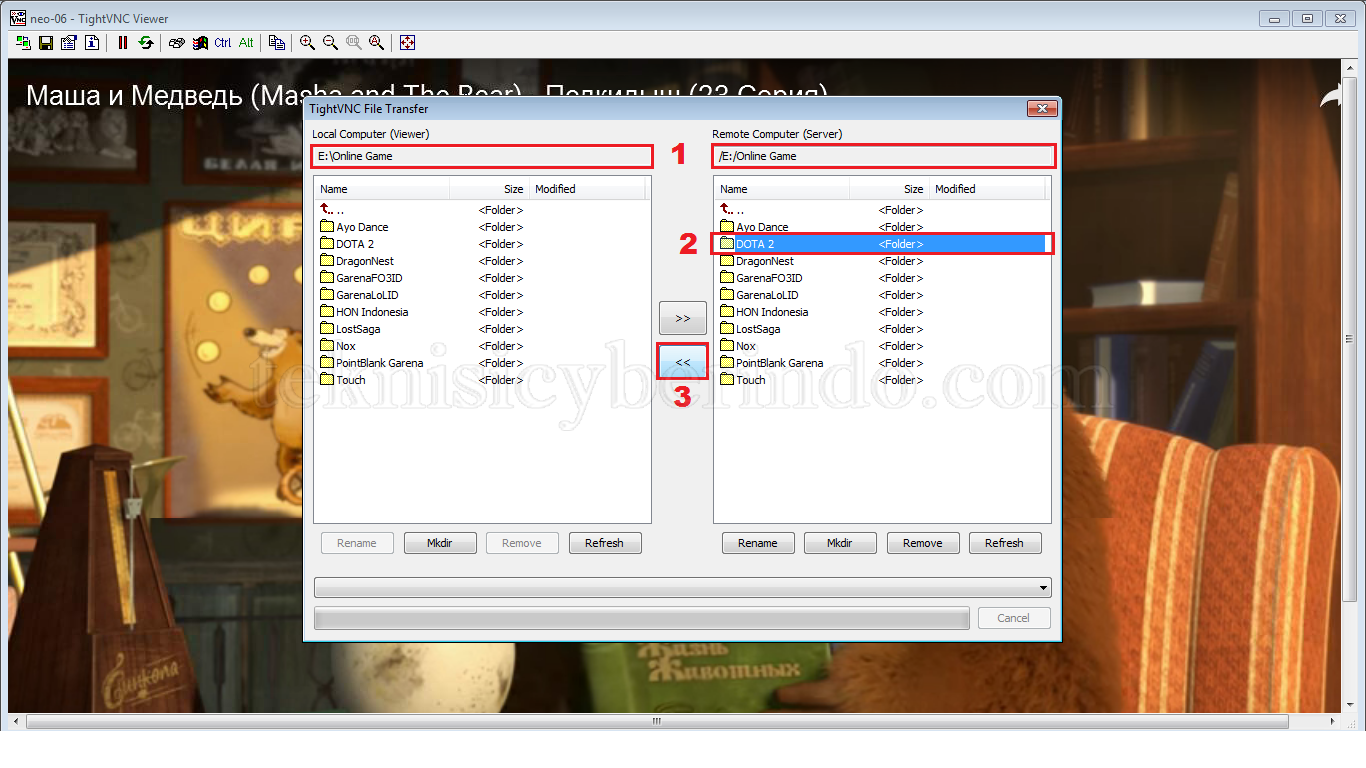Viewport: 1366px width, 768px height.
Task: Select Ayo Dance folder in remote list
Action: point(755,227)
